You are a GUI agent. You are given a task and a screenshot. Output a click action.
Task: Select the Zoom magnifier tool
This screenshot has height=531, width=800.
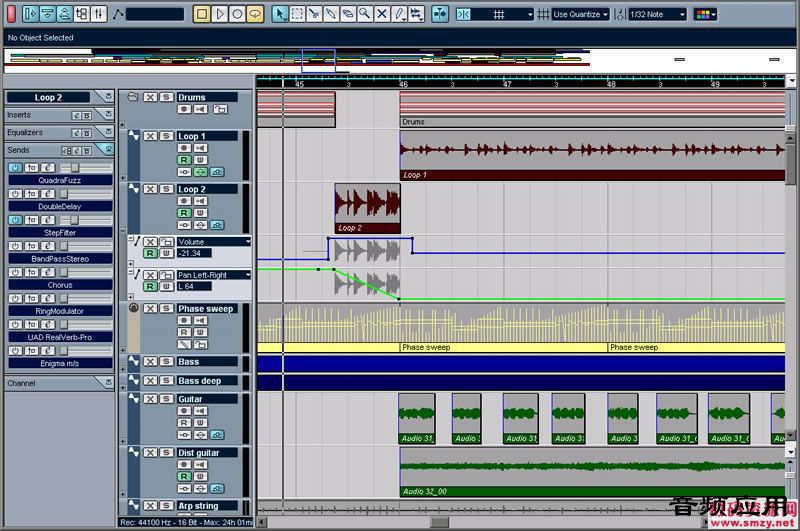point(365,14)
